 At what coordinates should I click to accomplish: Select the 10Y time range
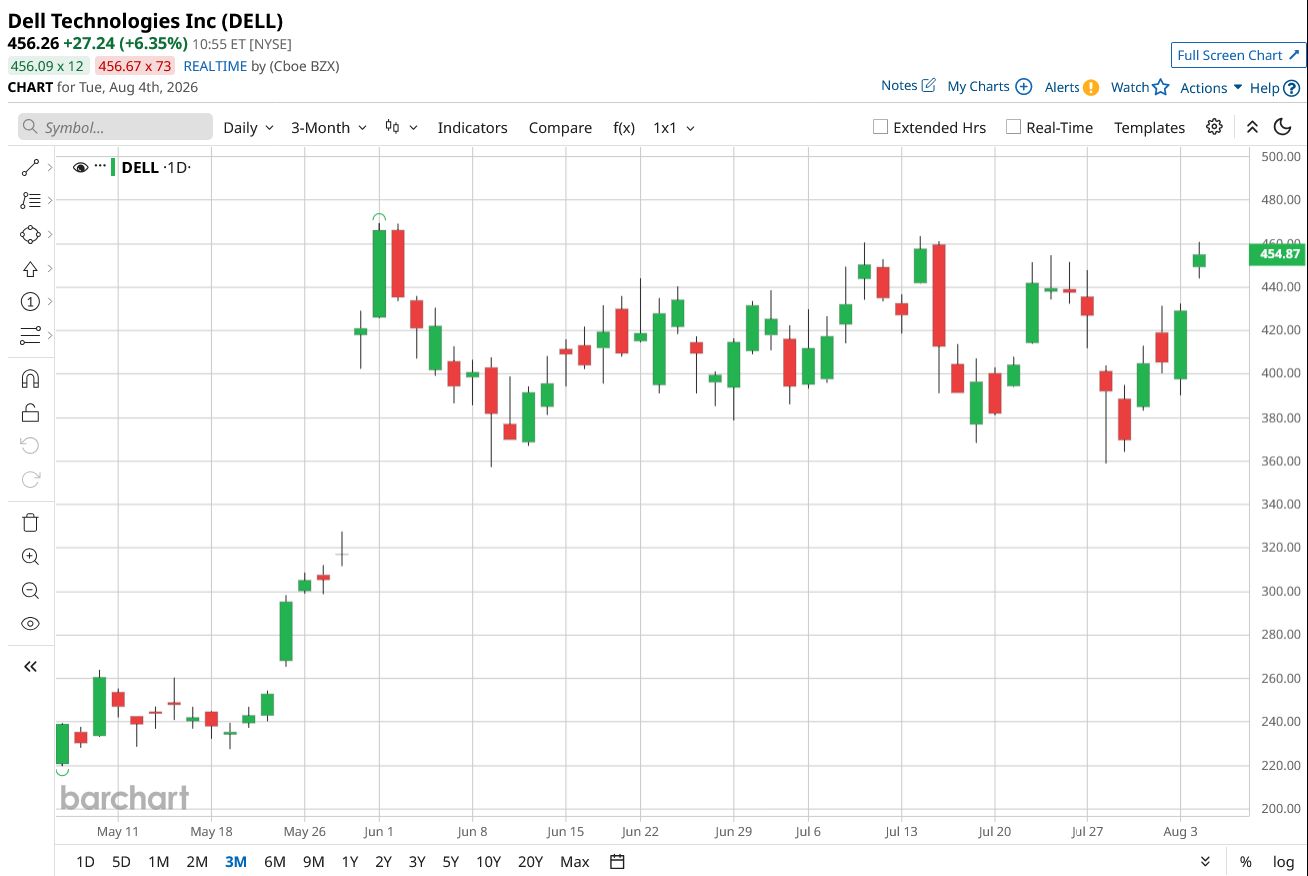click(x=489, y=862)
